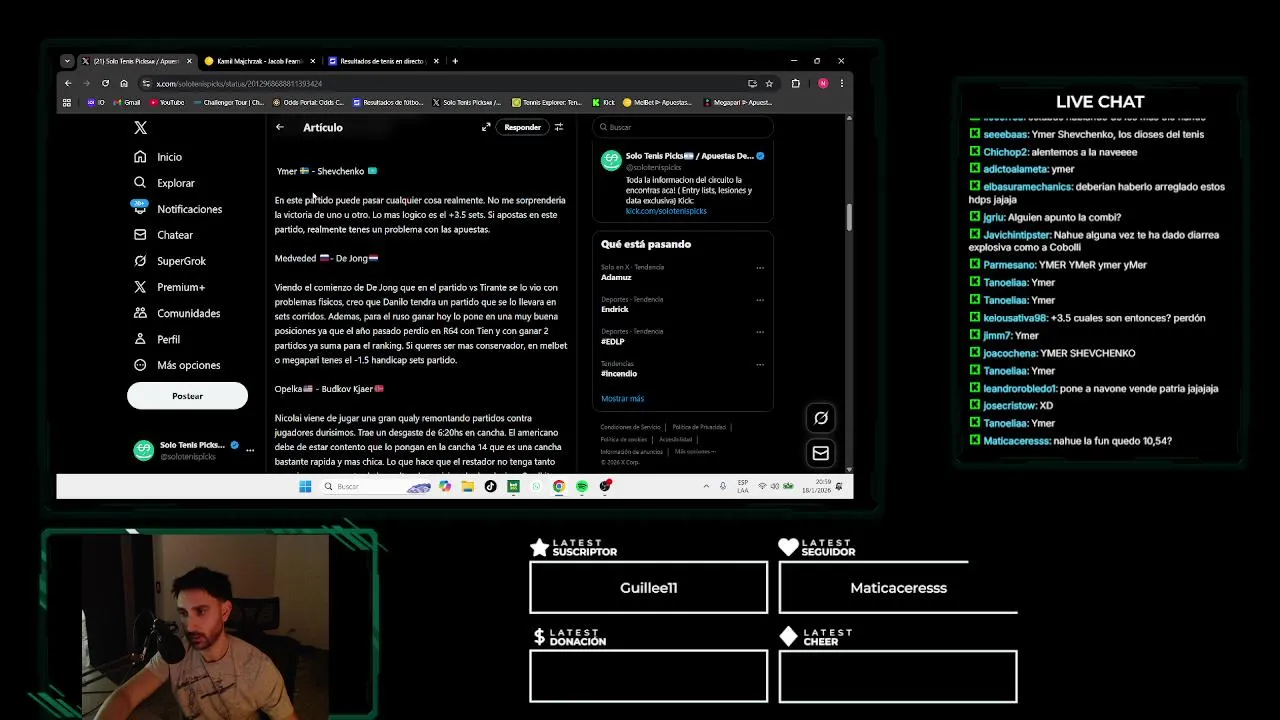Click the X Buscar search field
Viewport: 1280px width, 720px height.
click(683, 127)
